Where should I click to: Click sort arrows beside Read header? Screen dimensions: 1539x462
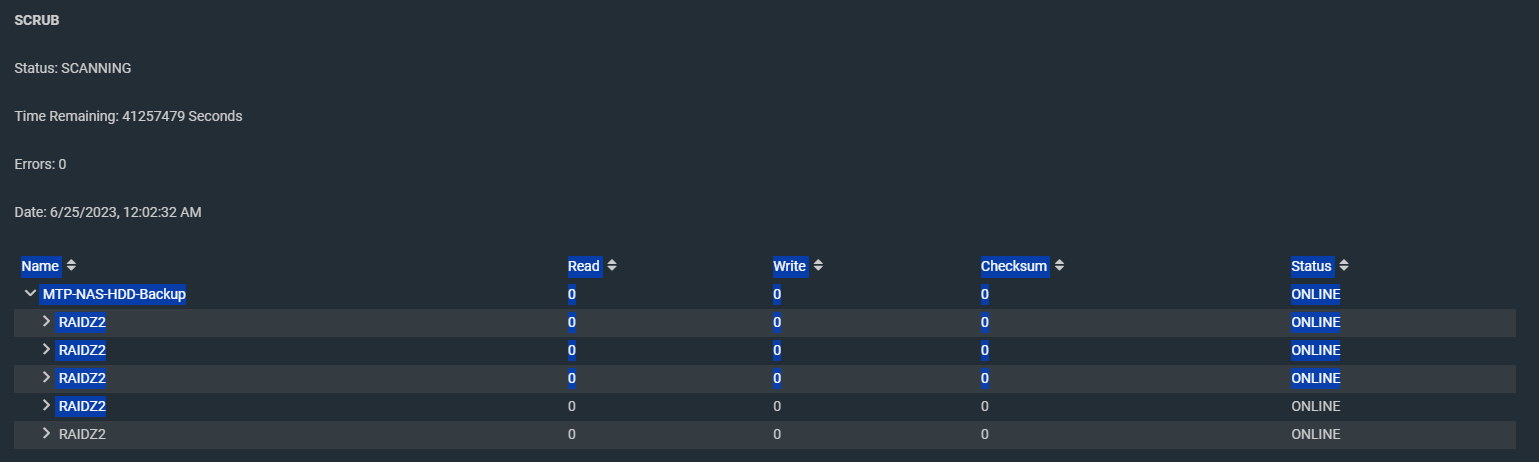[612, 266]
